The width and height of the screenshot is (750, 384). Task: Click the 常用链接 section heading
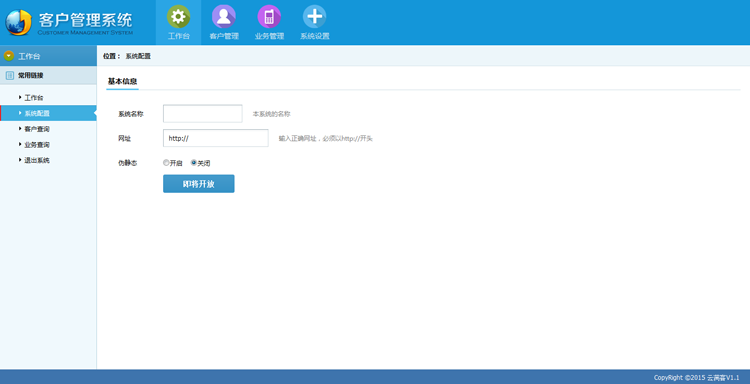[31, 76]
